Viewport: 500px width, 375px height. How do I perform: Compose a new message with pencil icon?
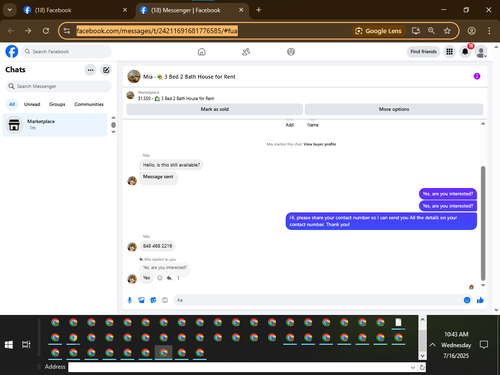[106, 70]
